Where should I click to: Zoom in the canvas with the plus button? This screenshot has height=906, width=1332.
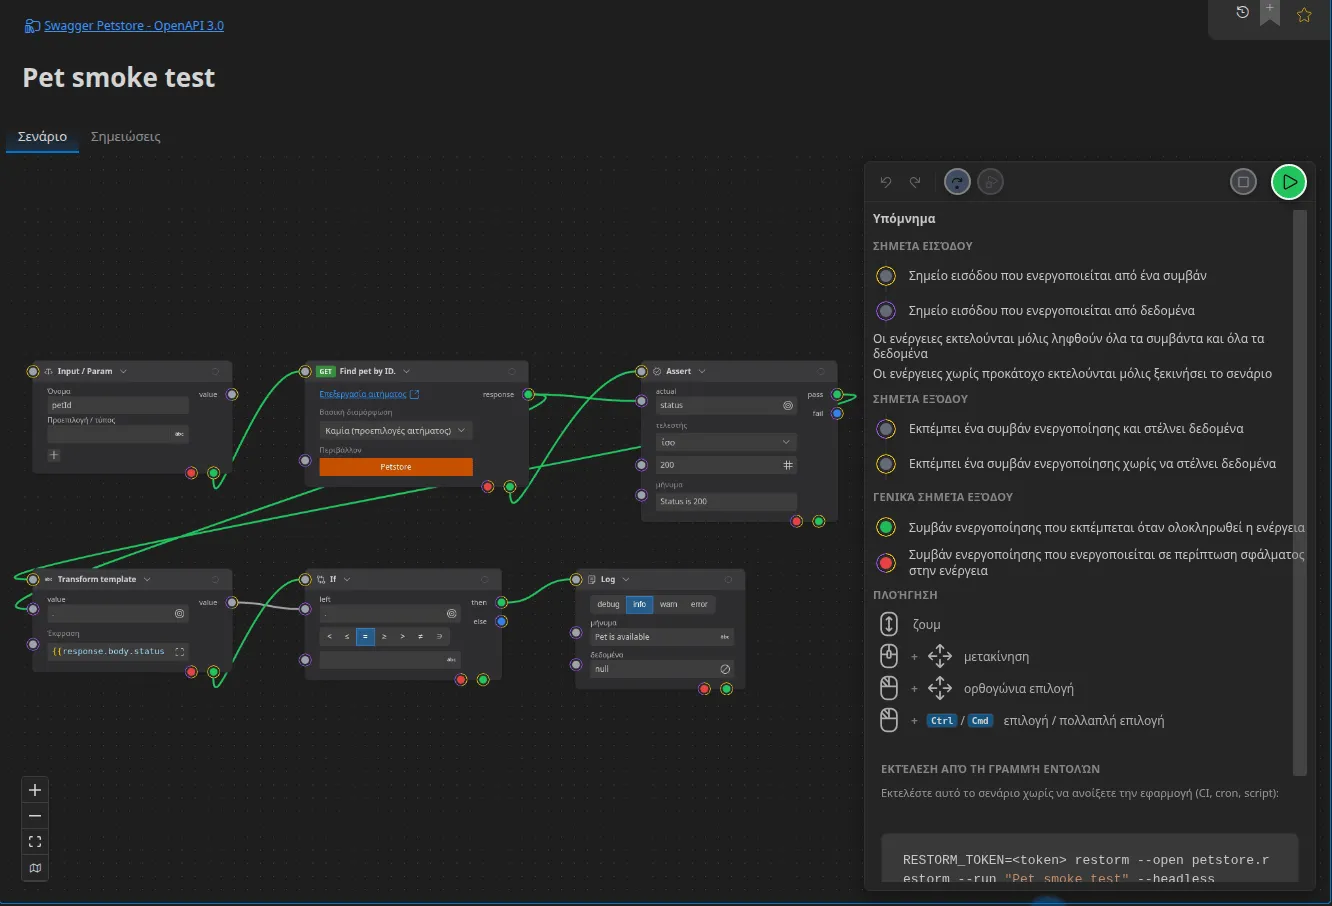click(35, 790)
